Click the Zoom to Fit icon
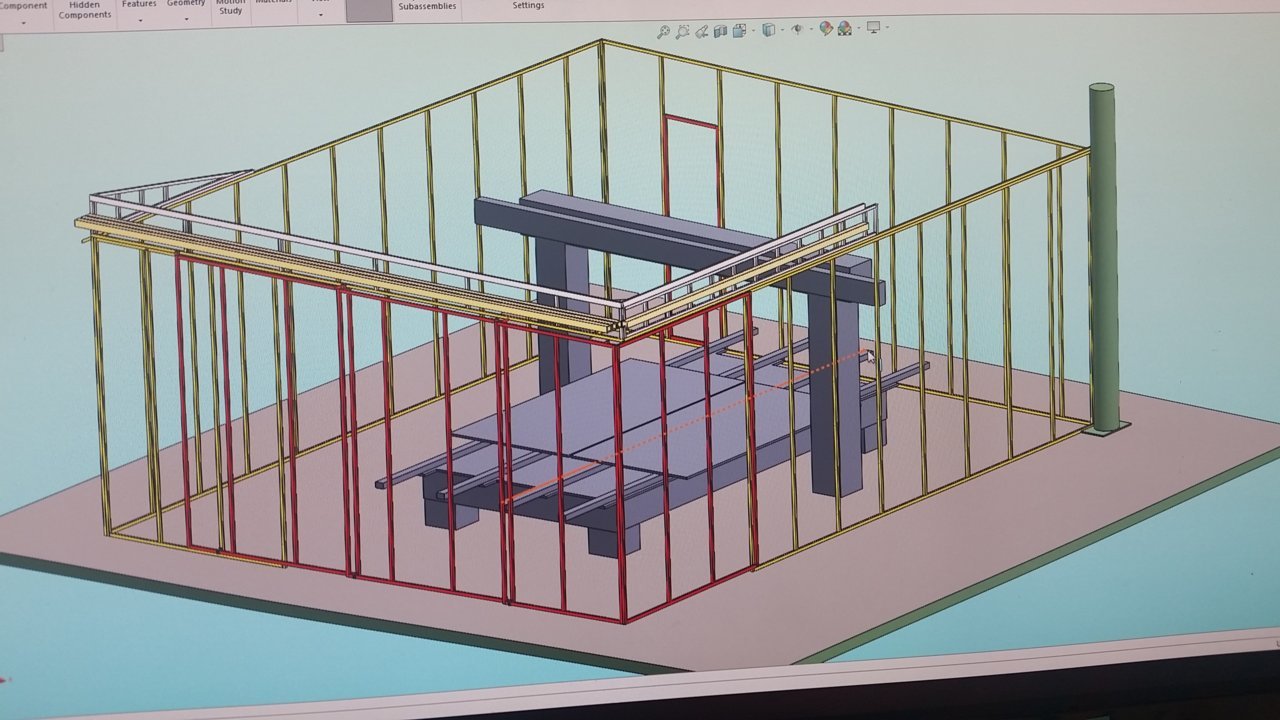 click(663, 32)
